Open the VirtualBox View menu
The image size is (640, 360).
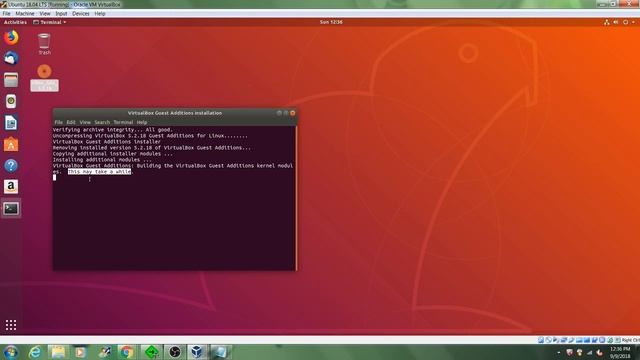[x=45, y=13]
